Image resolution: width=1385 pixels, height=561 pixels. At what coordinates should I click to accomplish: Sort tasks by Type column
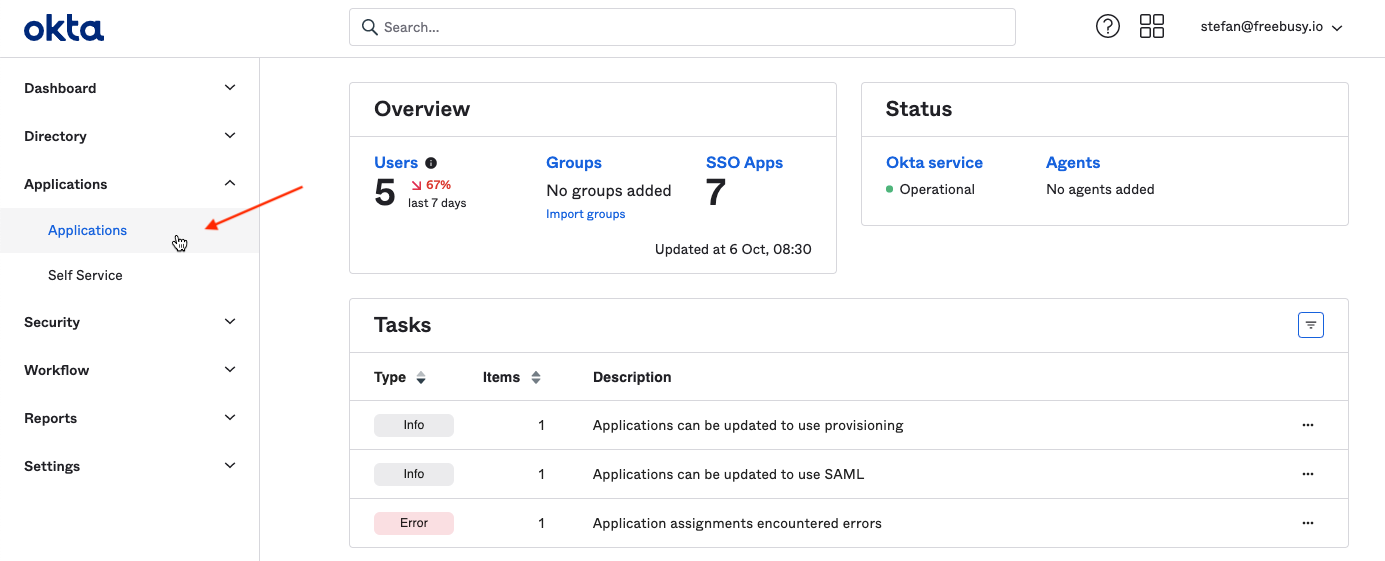[x=400, y=377]
